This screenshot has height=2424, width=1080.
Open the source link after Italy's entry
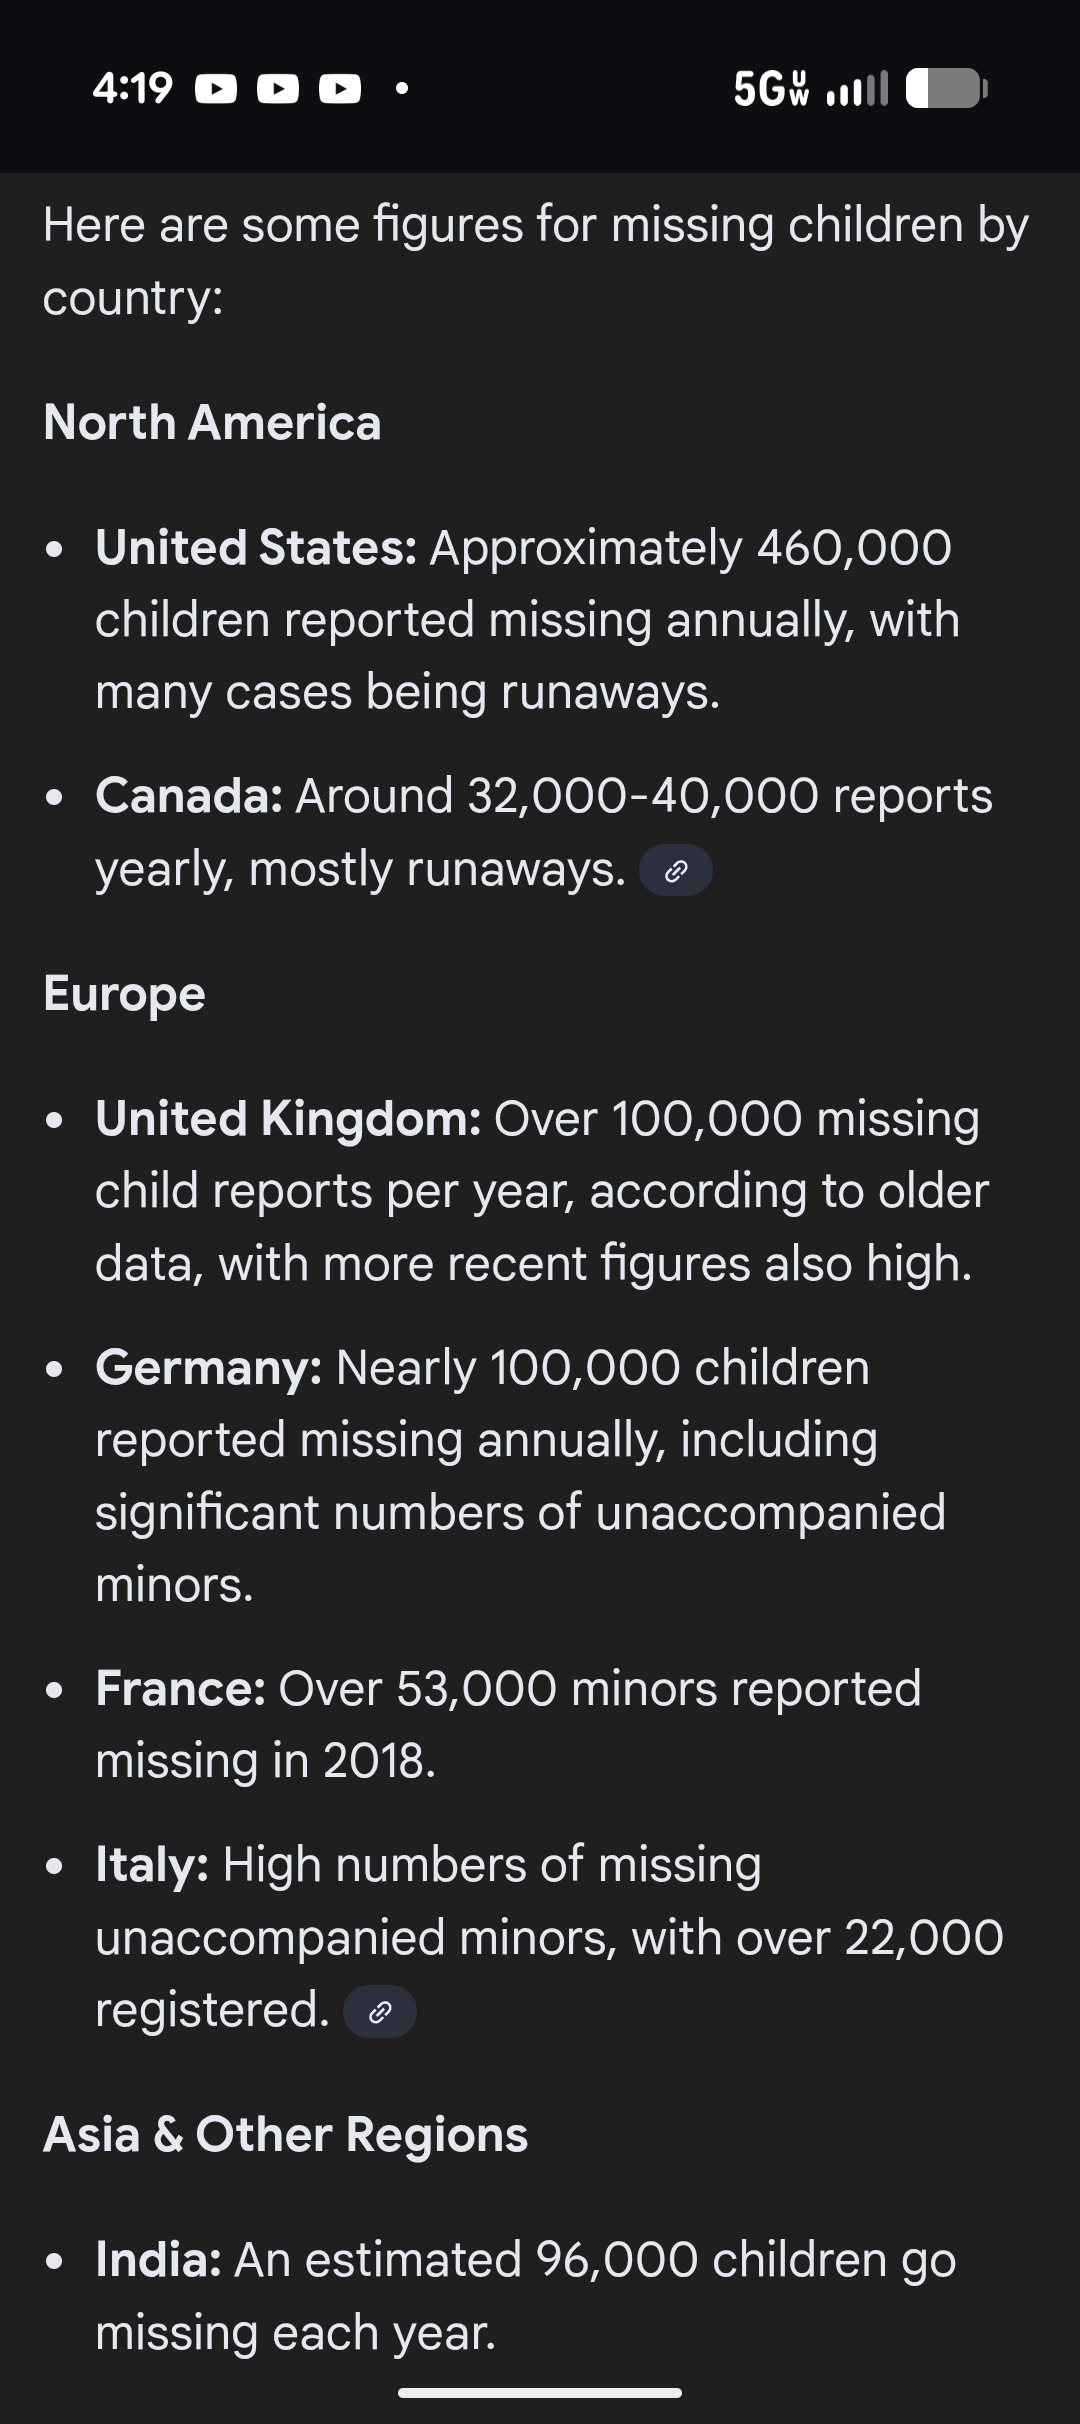(x=379, y=2011)
